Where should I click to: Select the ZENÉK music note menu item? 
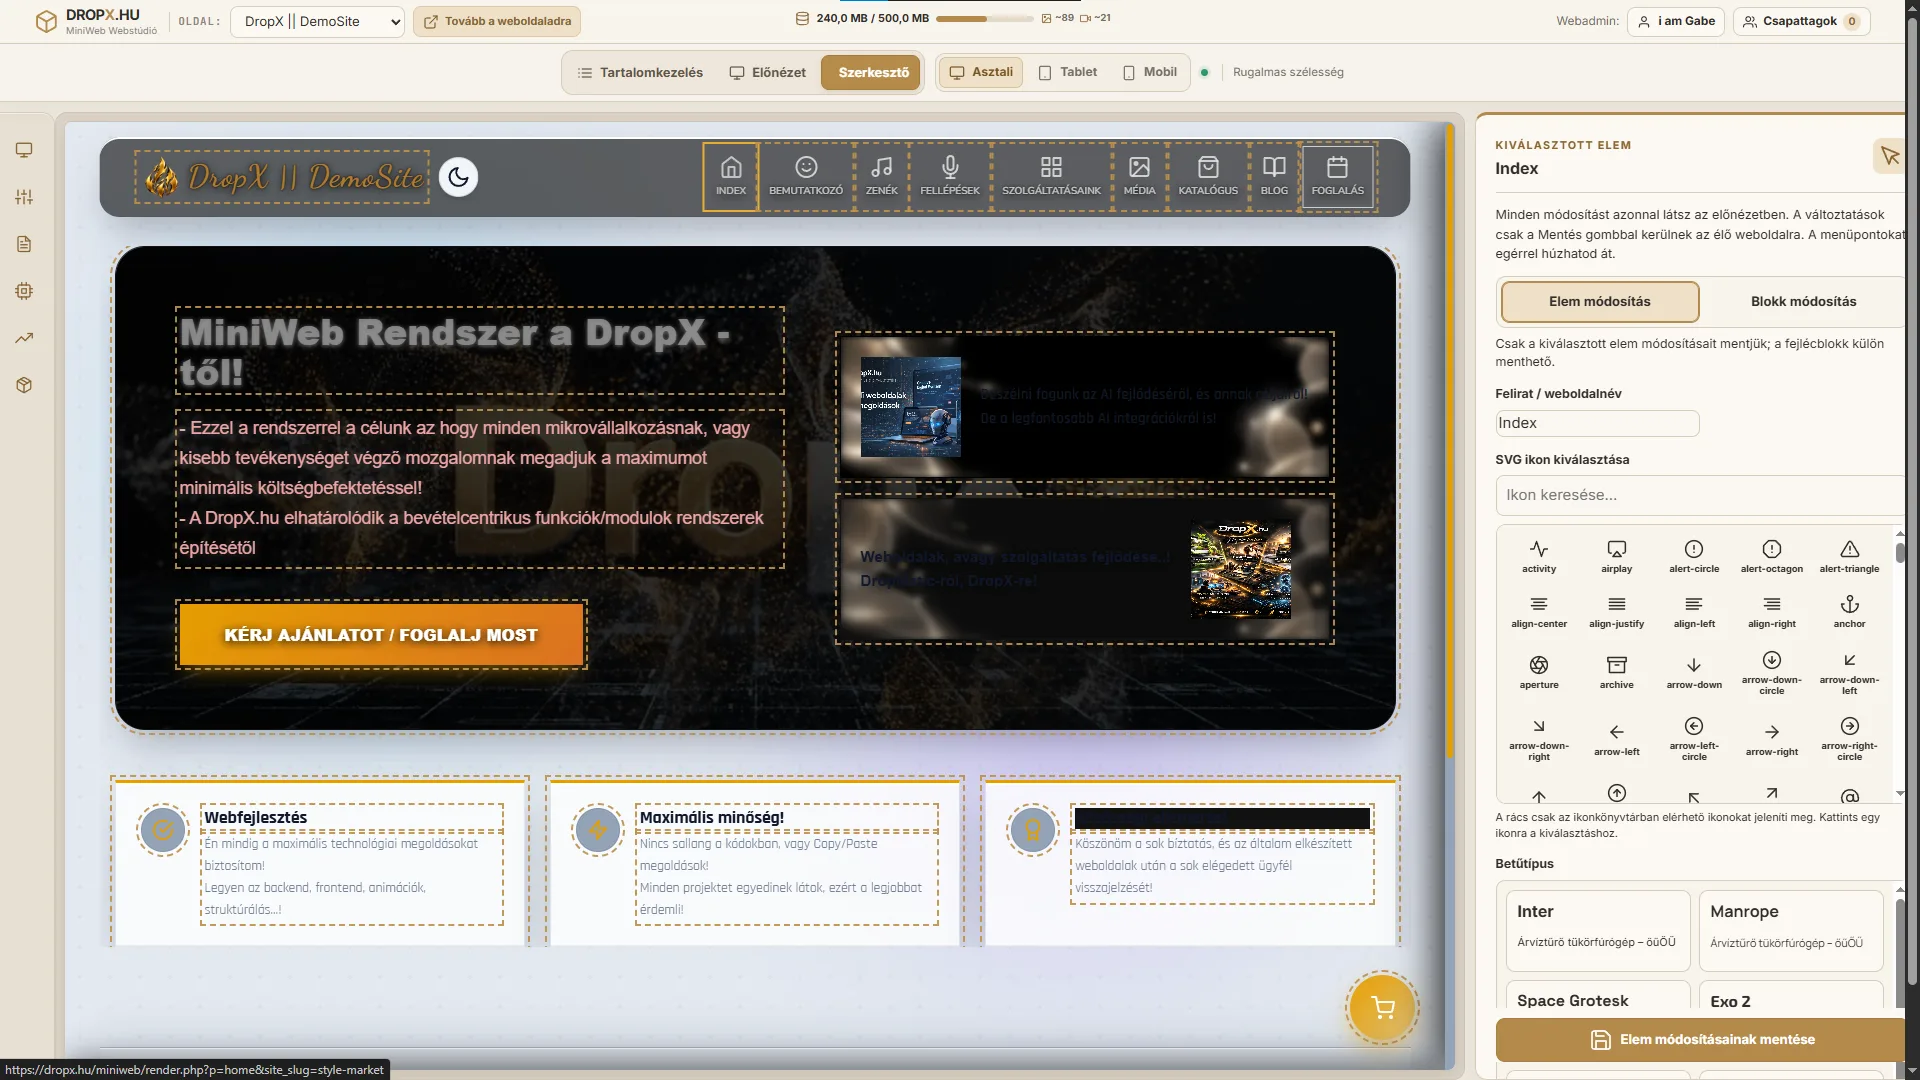(882, 177)
